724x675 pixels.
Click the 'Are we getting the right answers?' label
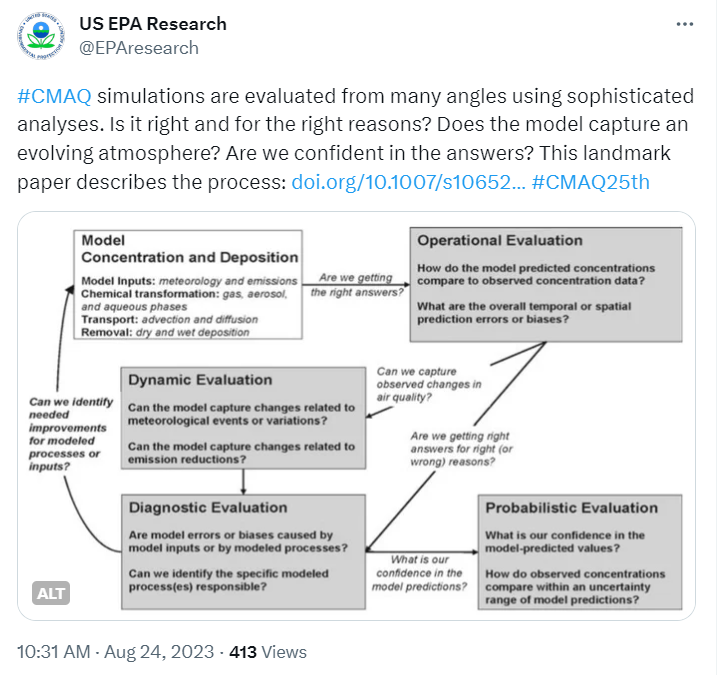pos(355,285)
